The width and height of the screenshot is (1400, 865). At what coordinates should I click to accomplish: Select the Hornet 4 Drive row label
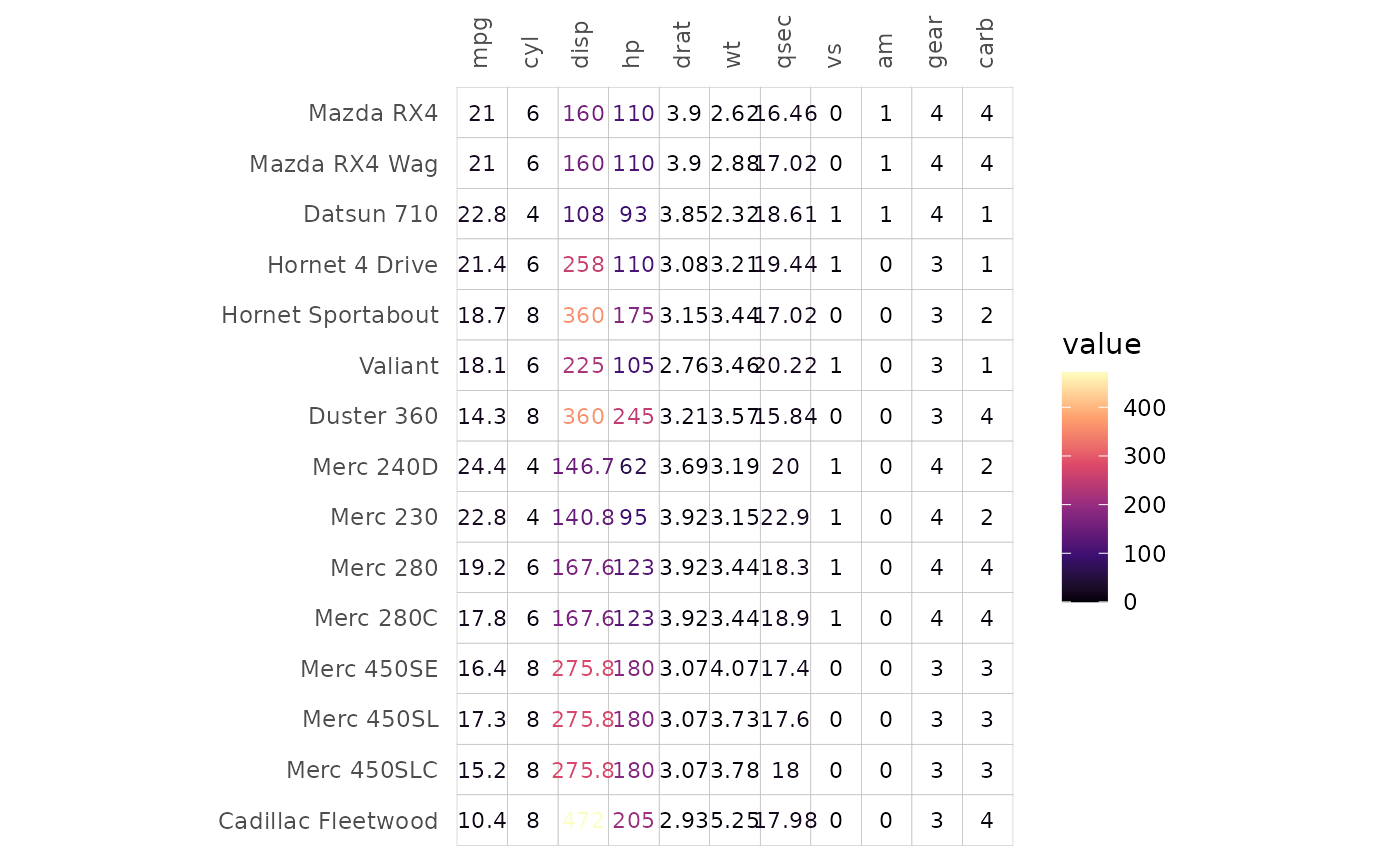(353, 265)
